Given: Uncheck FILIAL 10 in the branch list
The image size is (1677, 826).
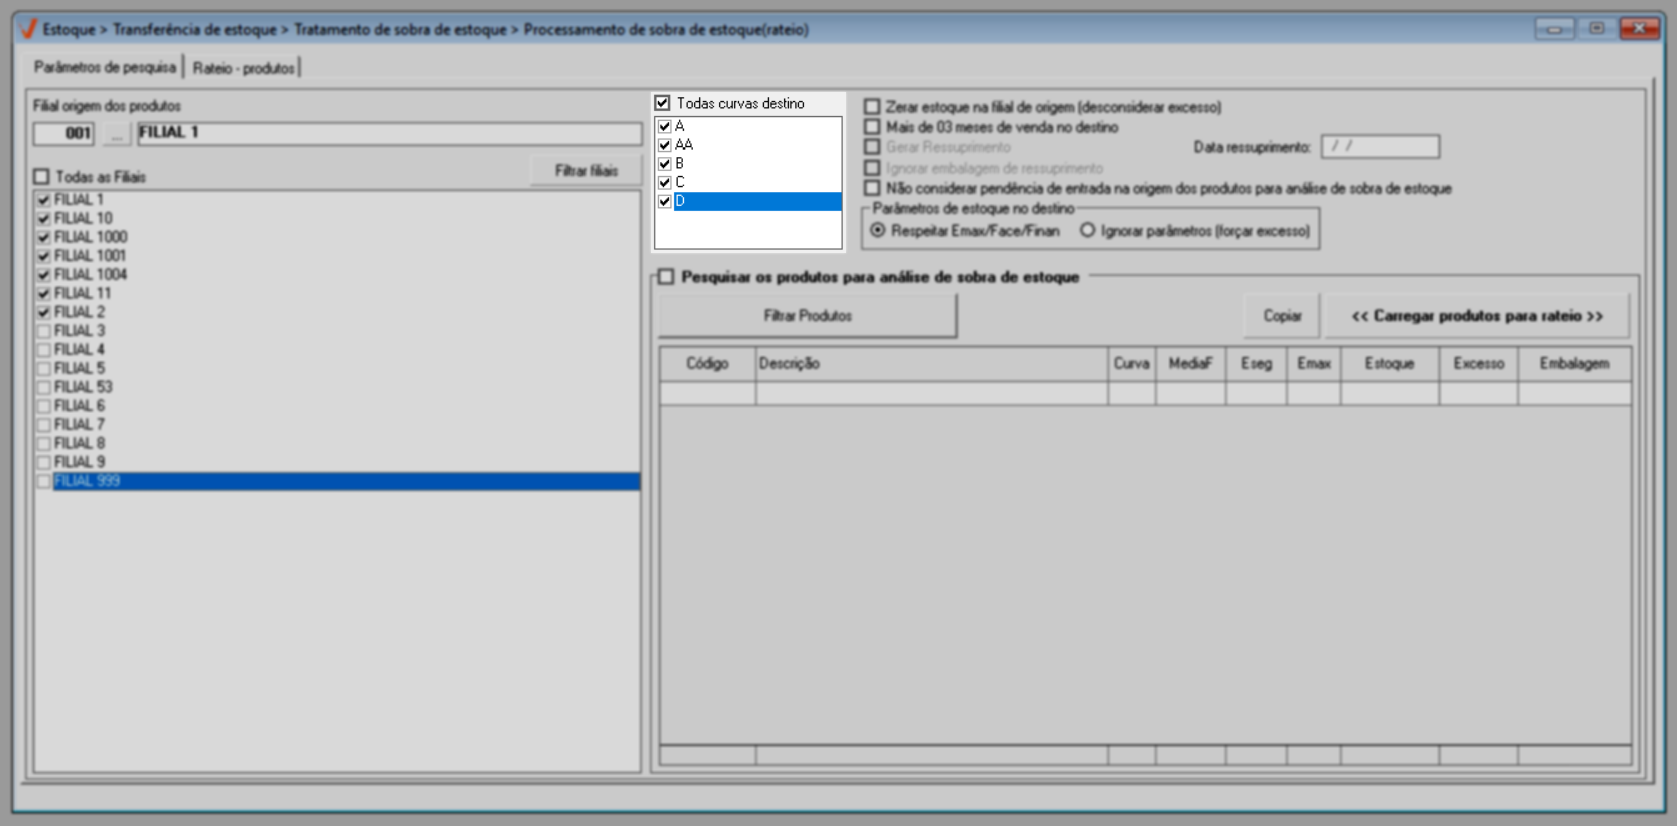Looking at the screenshot, I should [43, 219].
